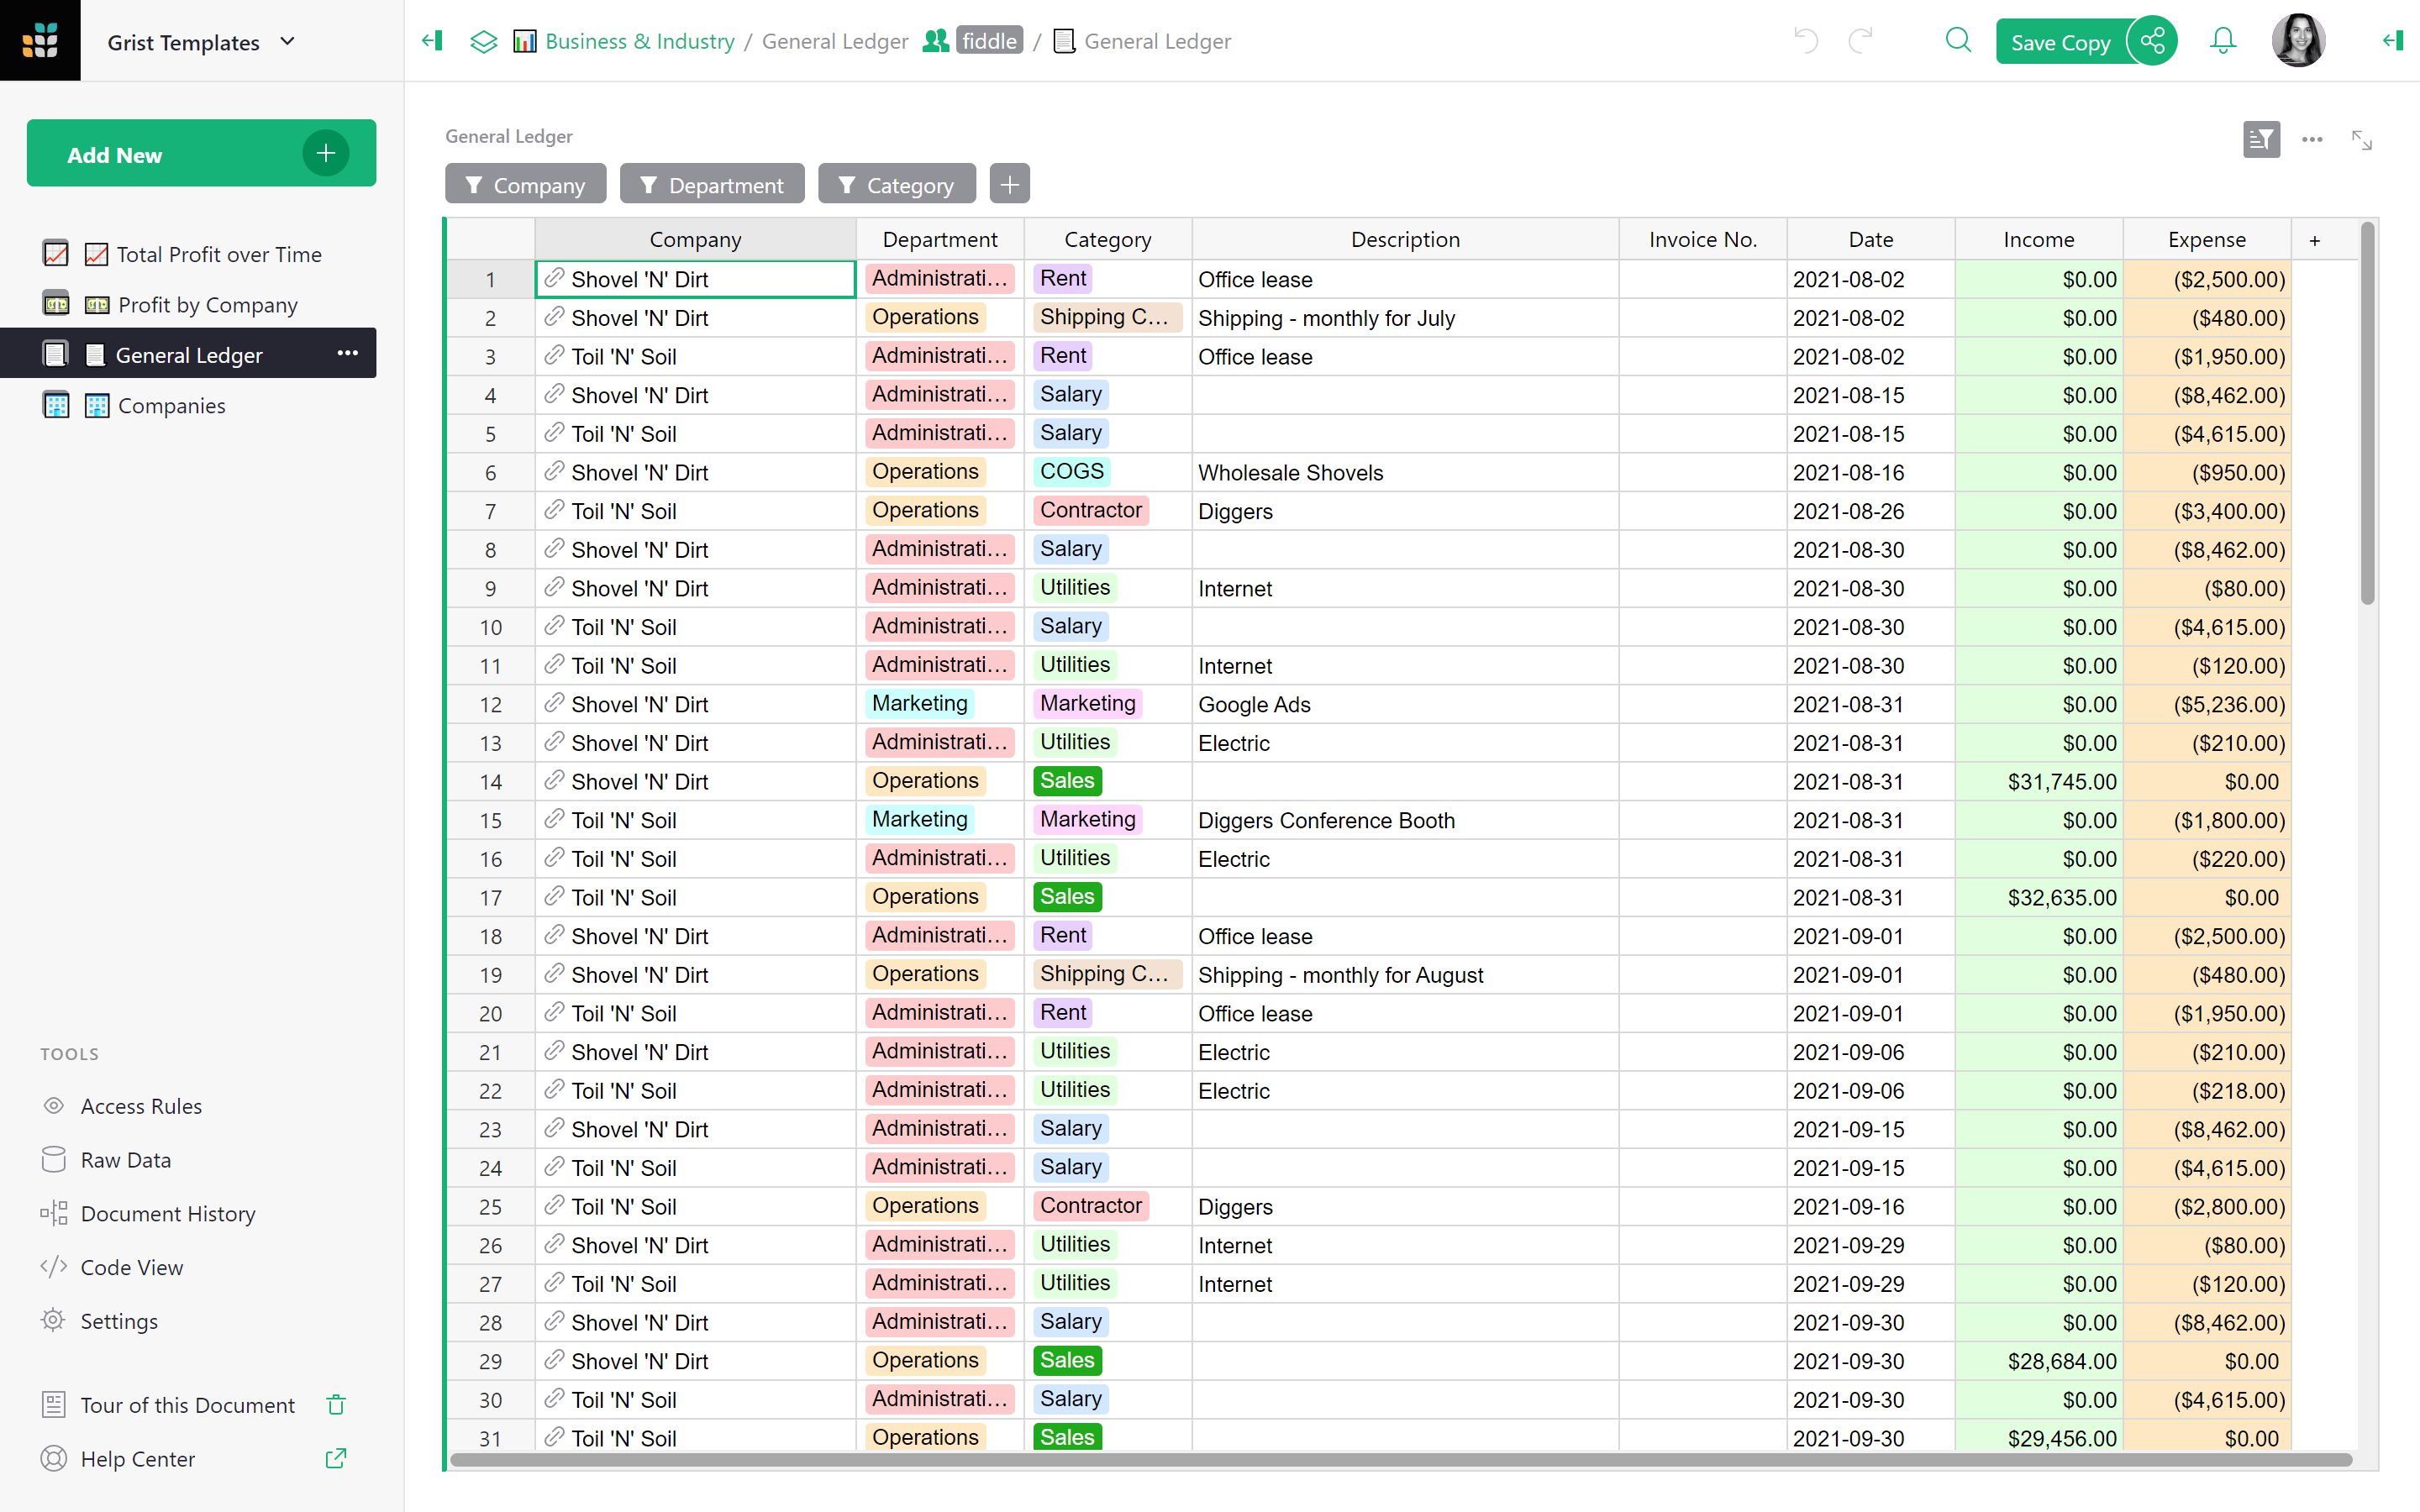Toggle the right side panel open
Image resolution: width=2420 pixels, height=1512 pixels.
click(2392, 41)
